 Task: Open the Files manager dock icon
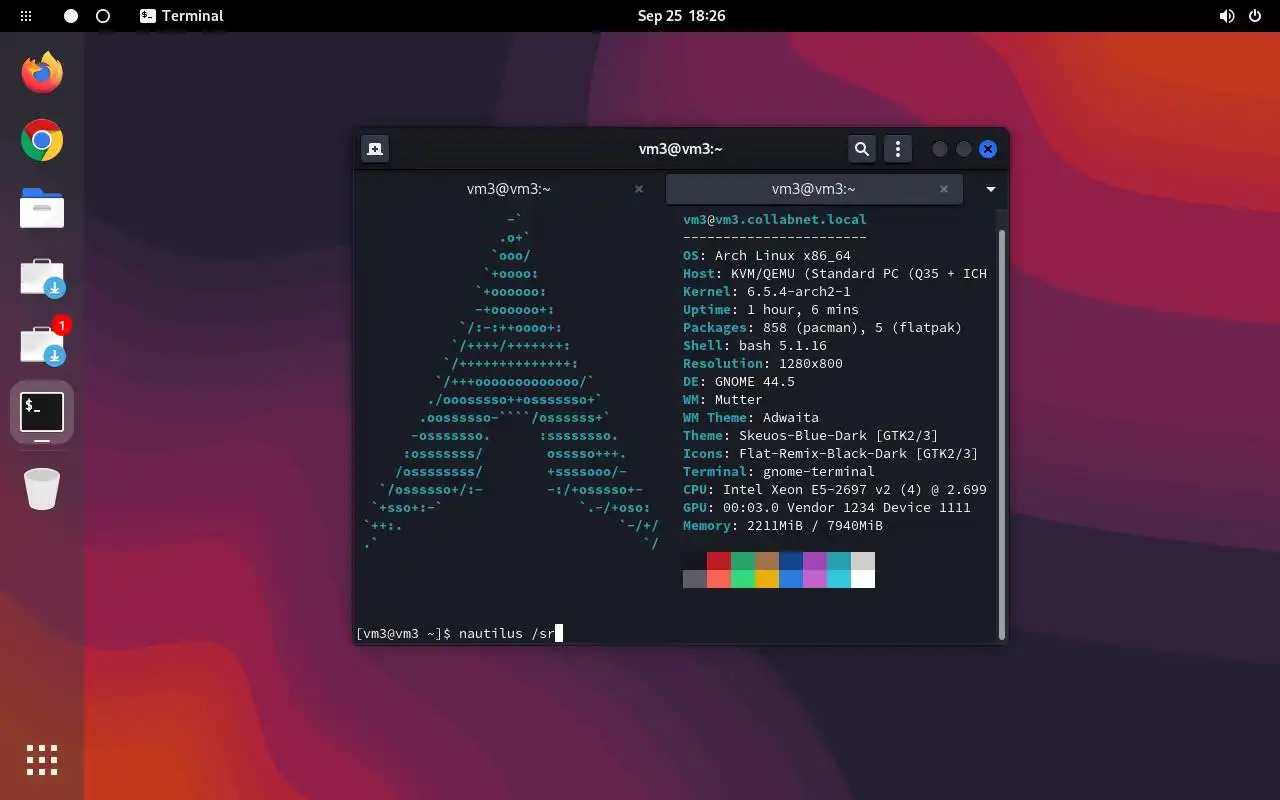click(x=42, y=209)
